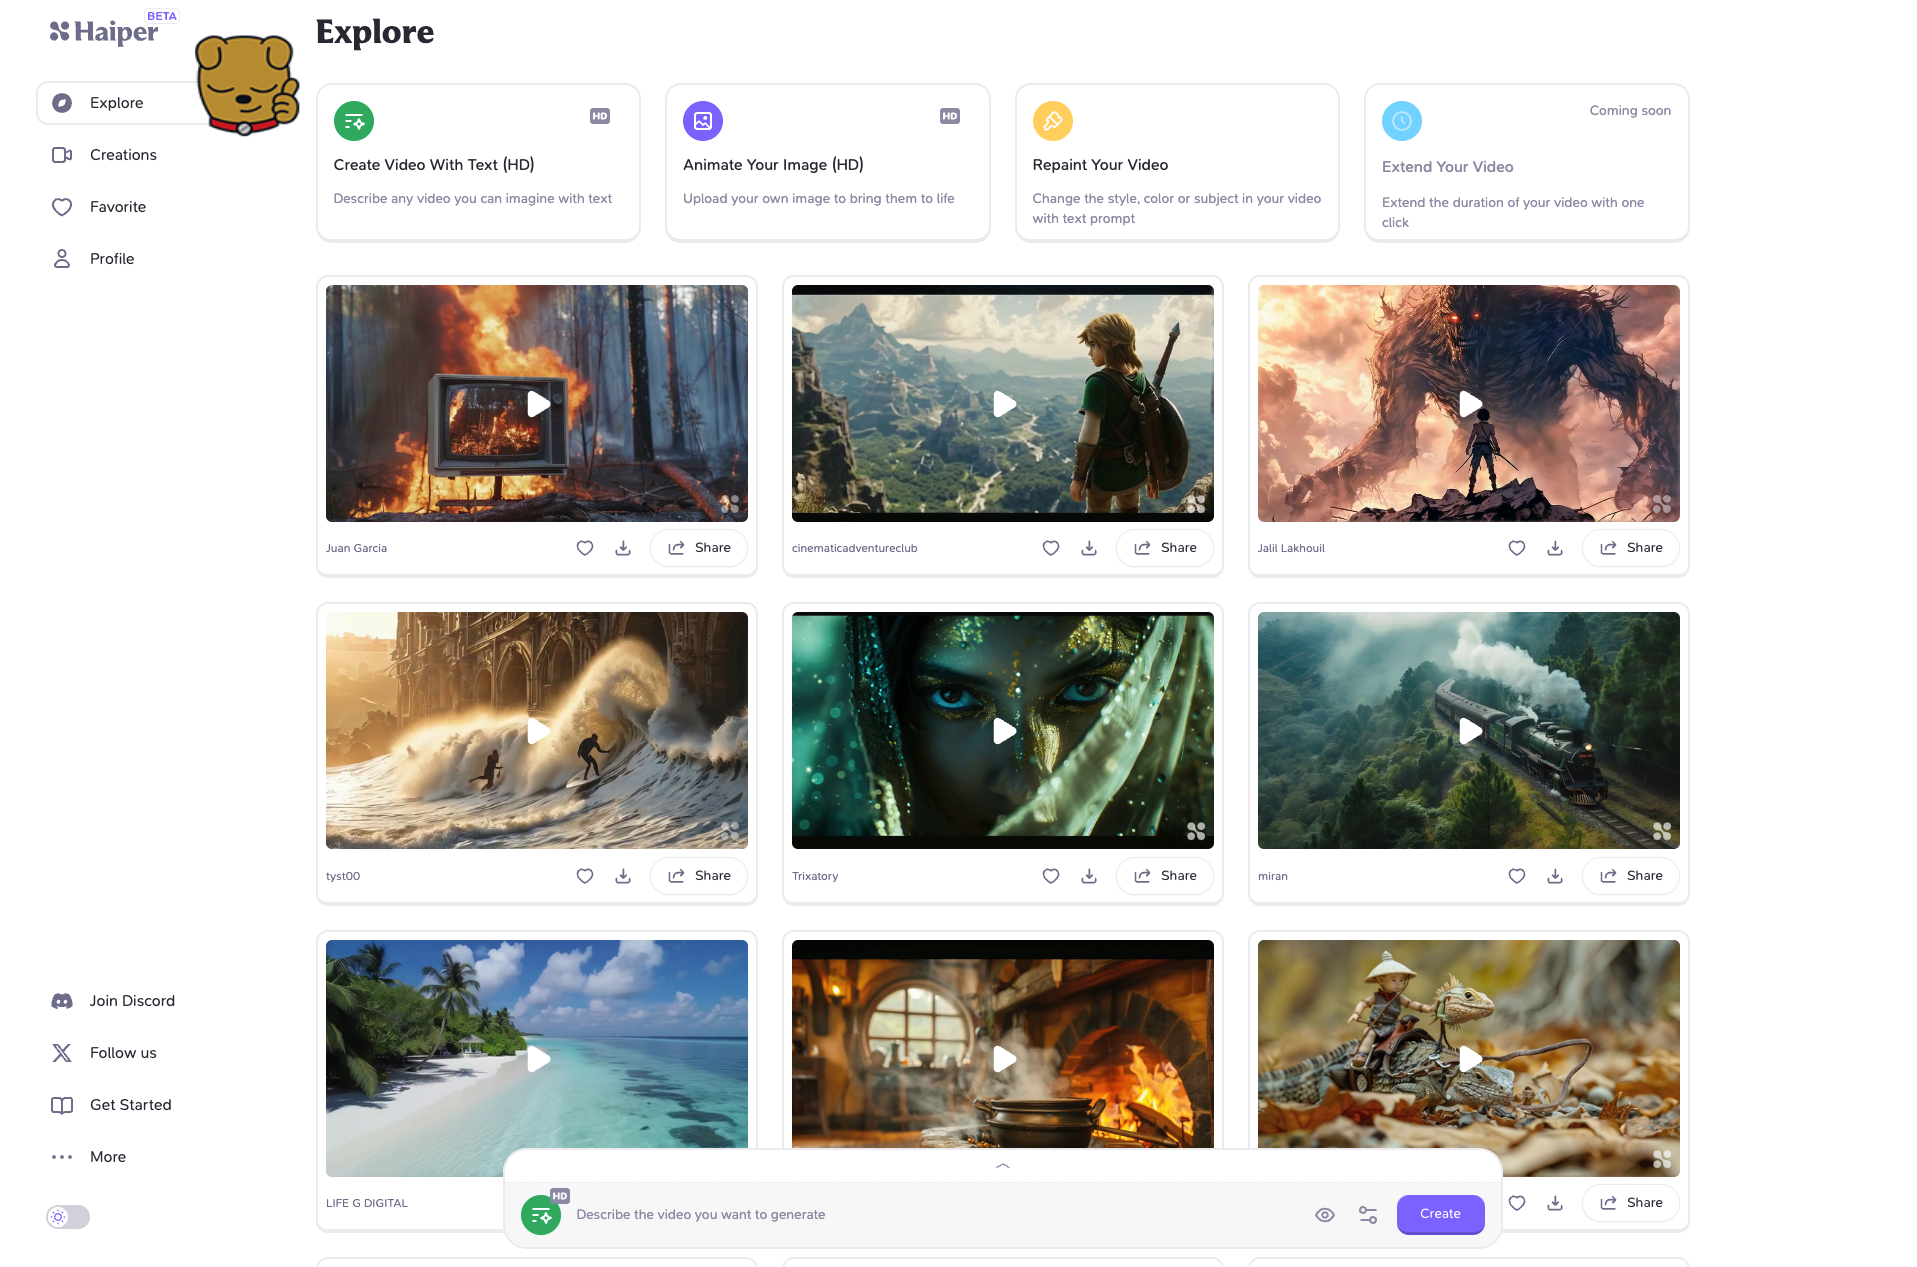The height and width of the screenshot is (1267, 1917).
Task: Click prompt bar HD text-to-video mode icon
Action: (x=541, y=1214)
